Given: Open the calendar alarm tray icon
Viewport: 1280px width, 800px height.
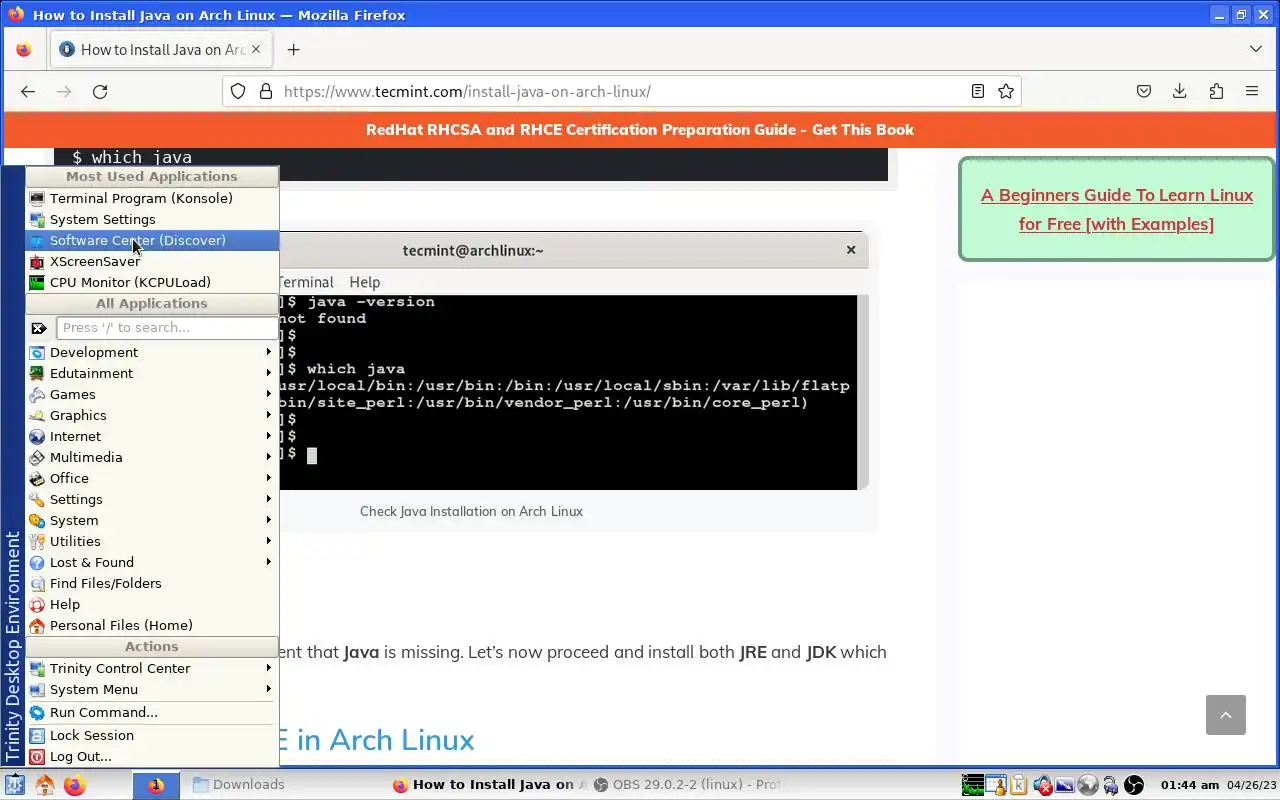Looking at the screenshot, I should click(x=995, y=785).
